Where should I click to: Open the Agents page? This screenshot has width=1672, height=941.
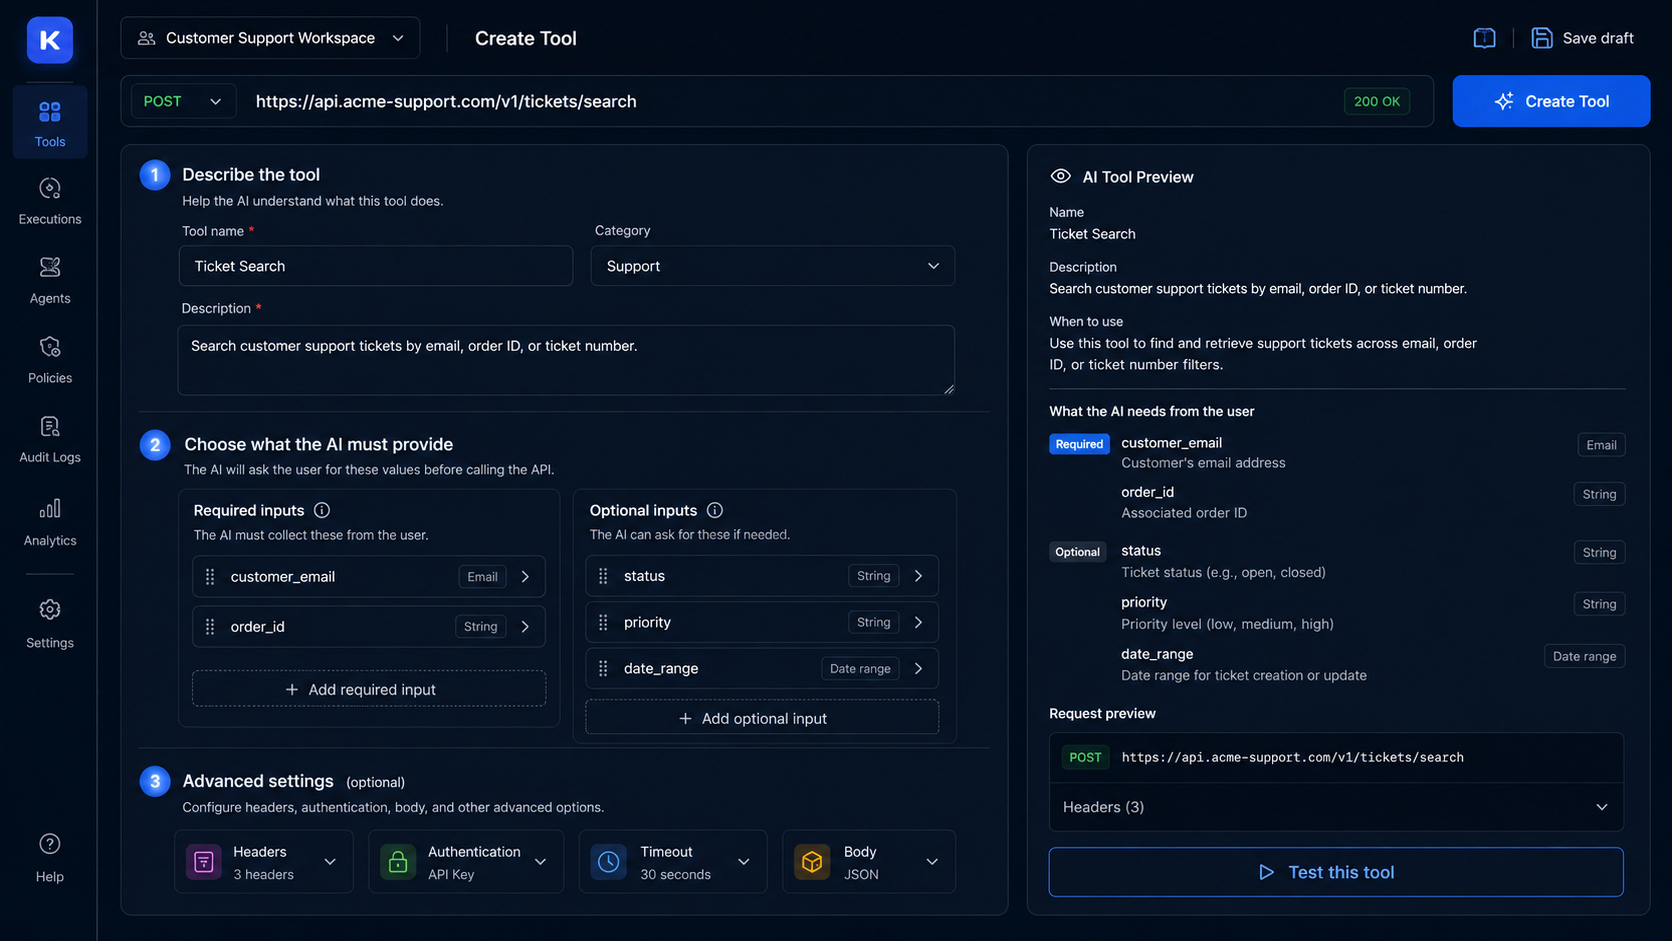click(x=50, y=280)
